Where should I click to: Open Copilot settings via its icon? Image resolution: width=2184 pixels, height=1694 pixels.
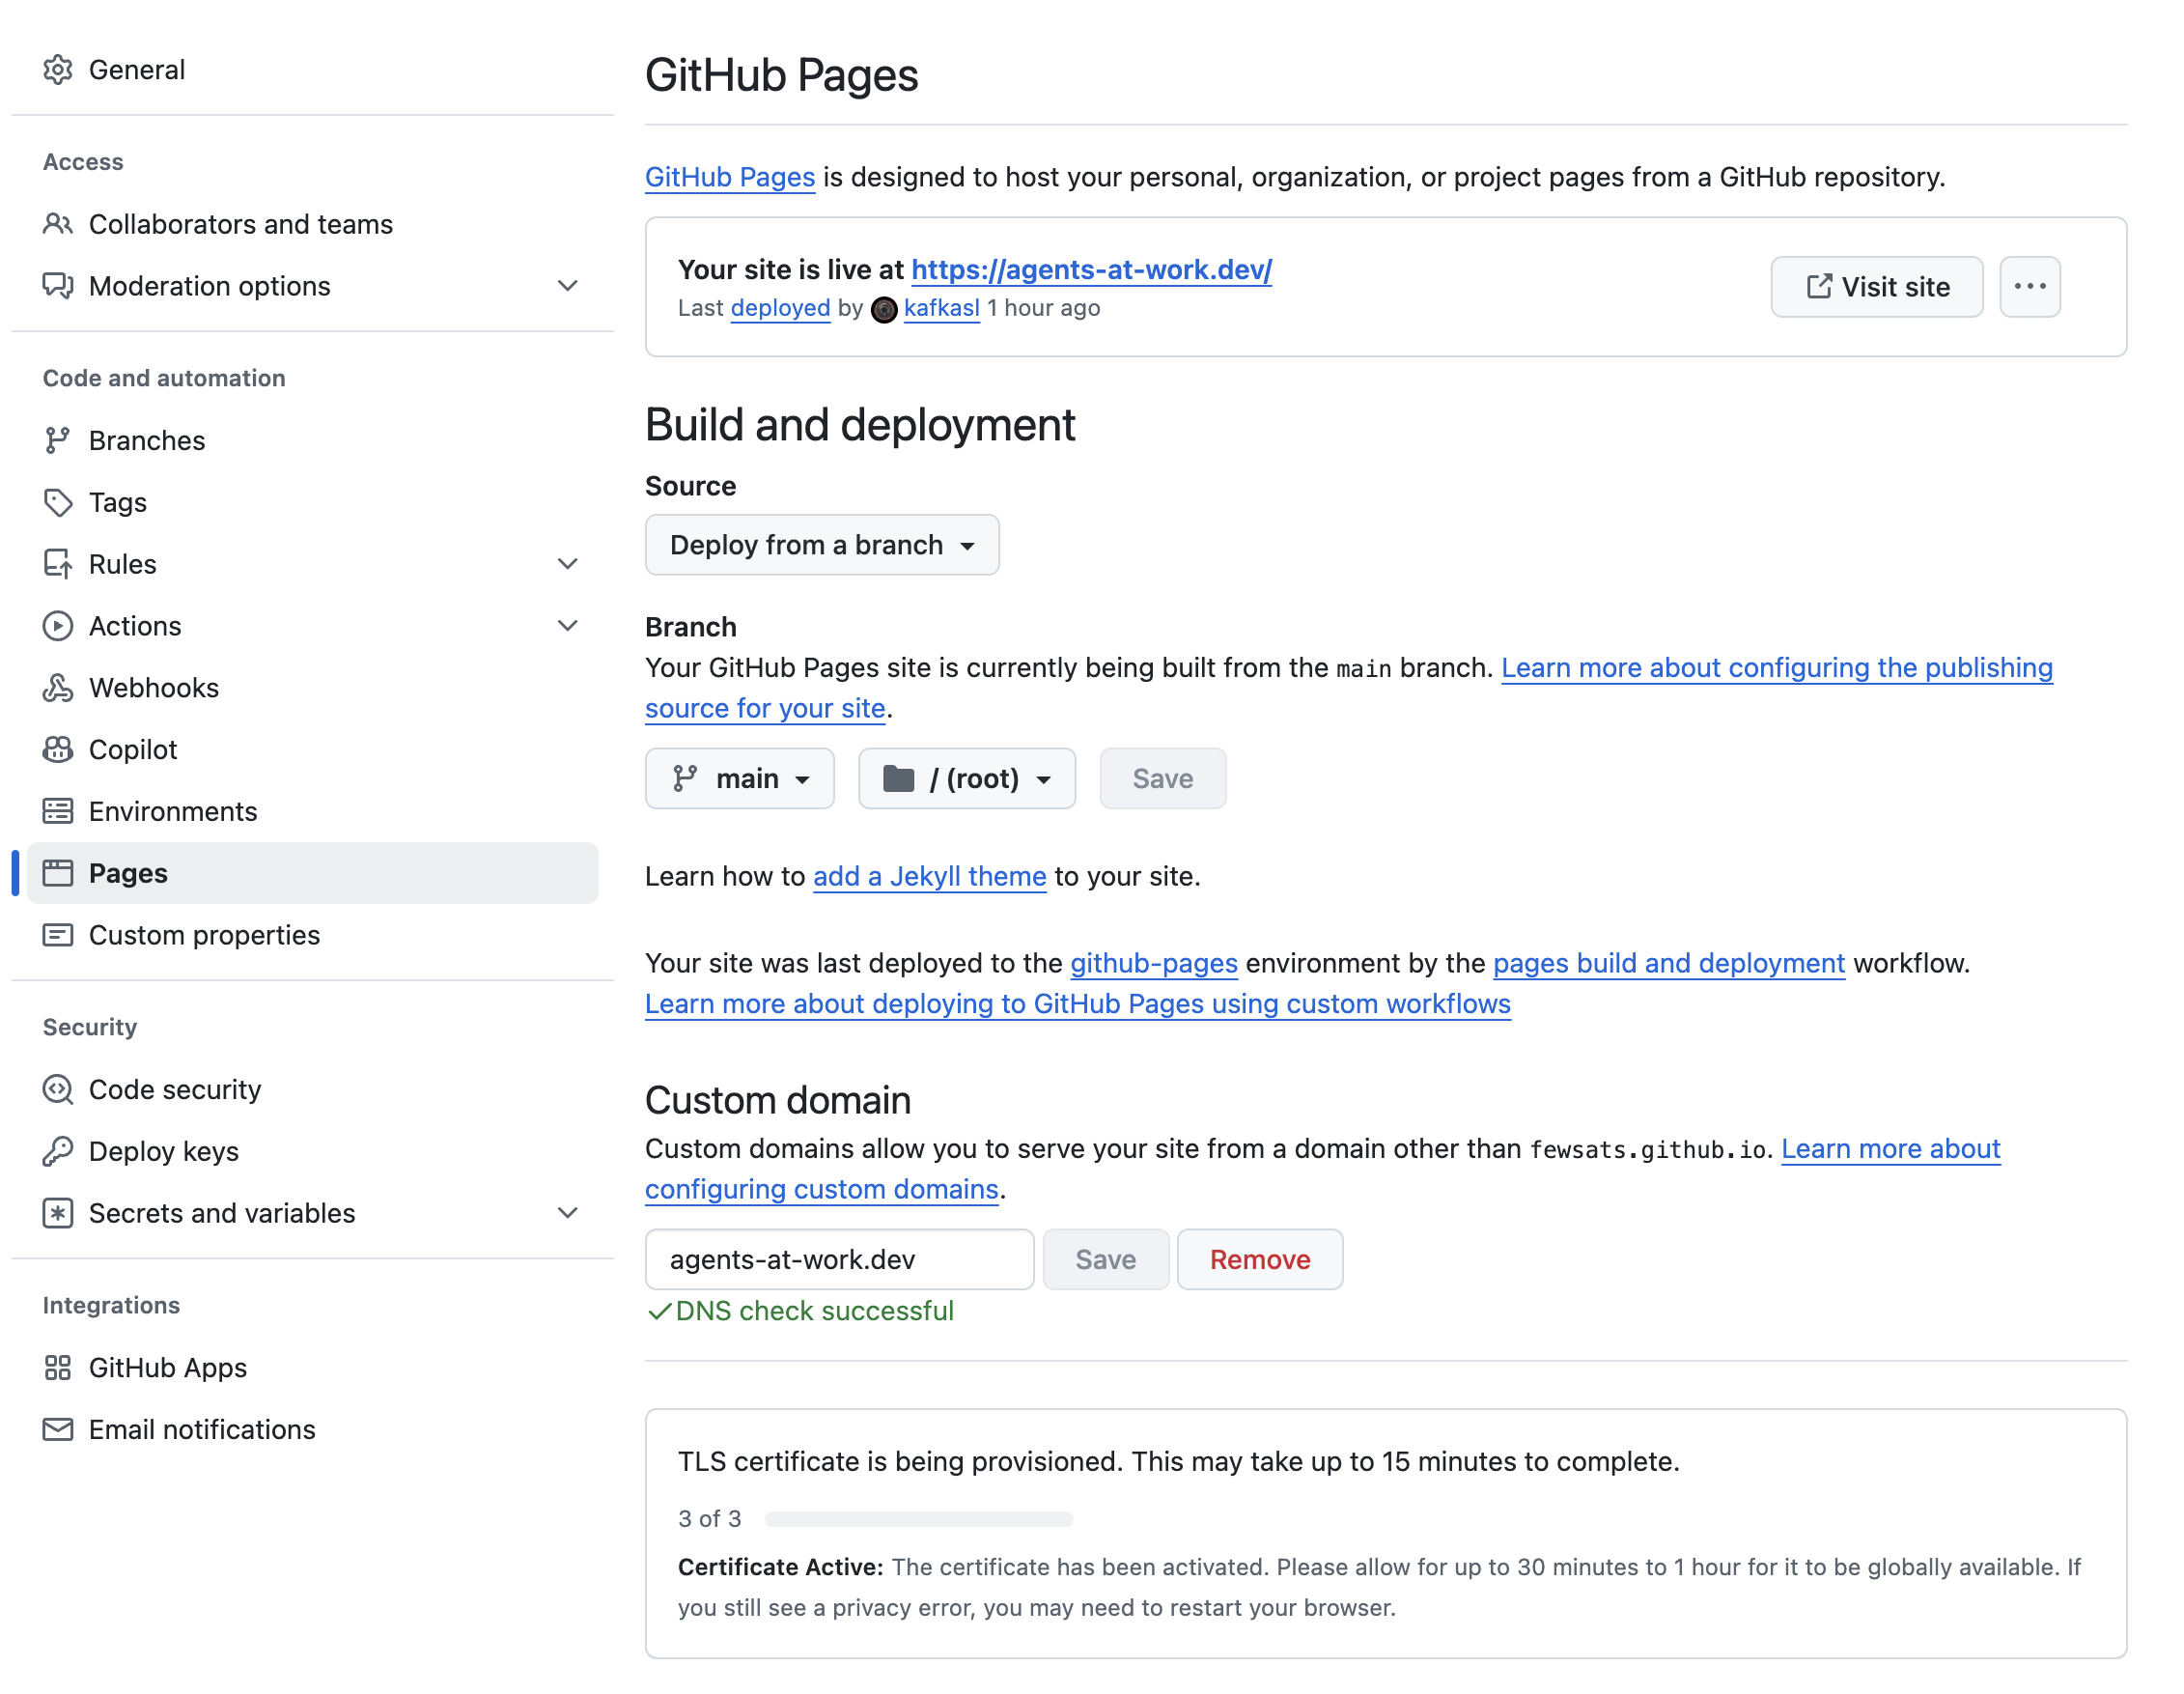point(58,749)
